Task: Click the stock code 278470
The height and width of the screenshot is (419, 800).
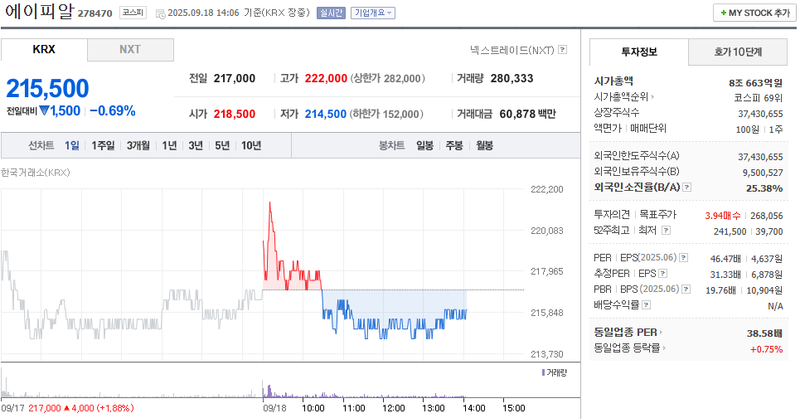Action: tap(95, 13)
